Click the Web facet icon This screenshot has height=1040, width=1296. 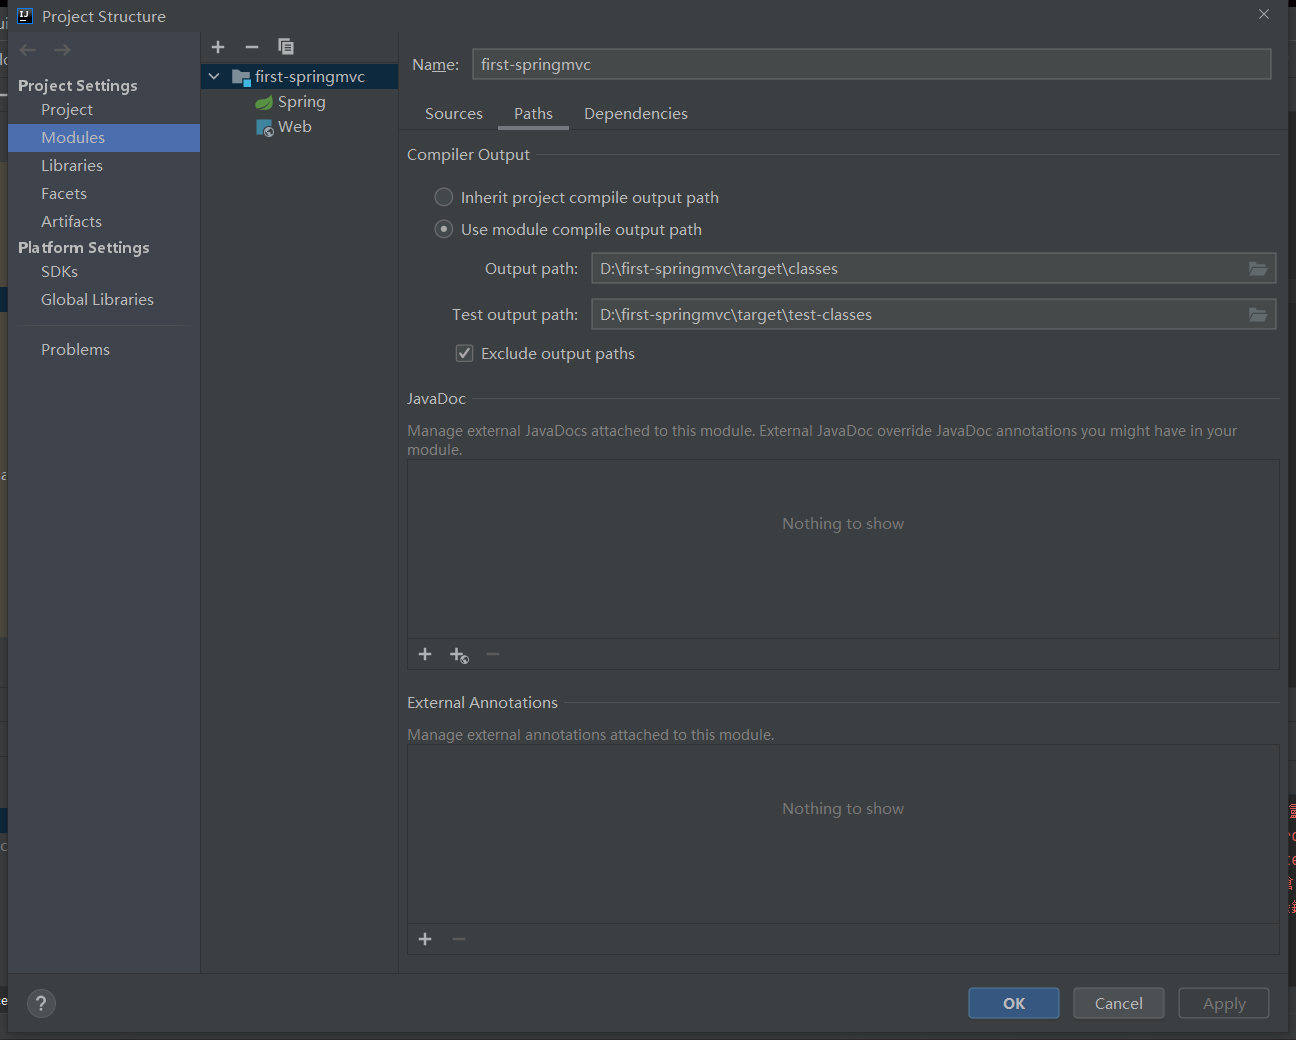click(265, 128)
